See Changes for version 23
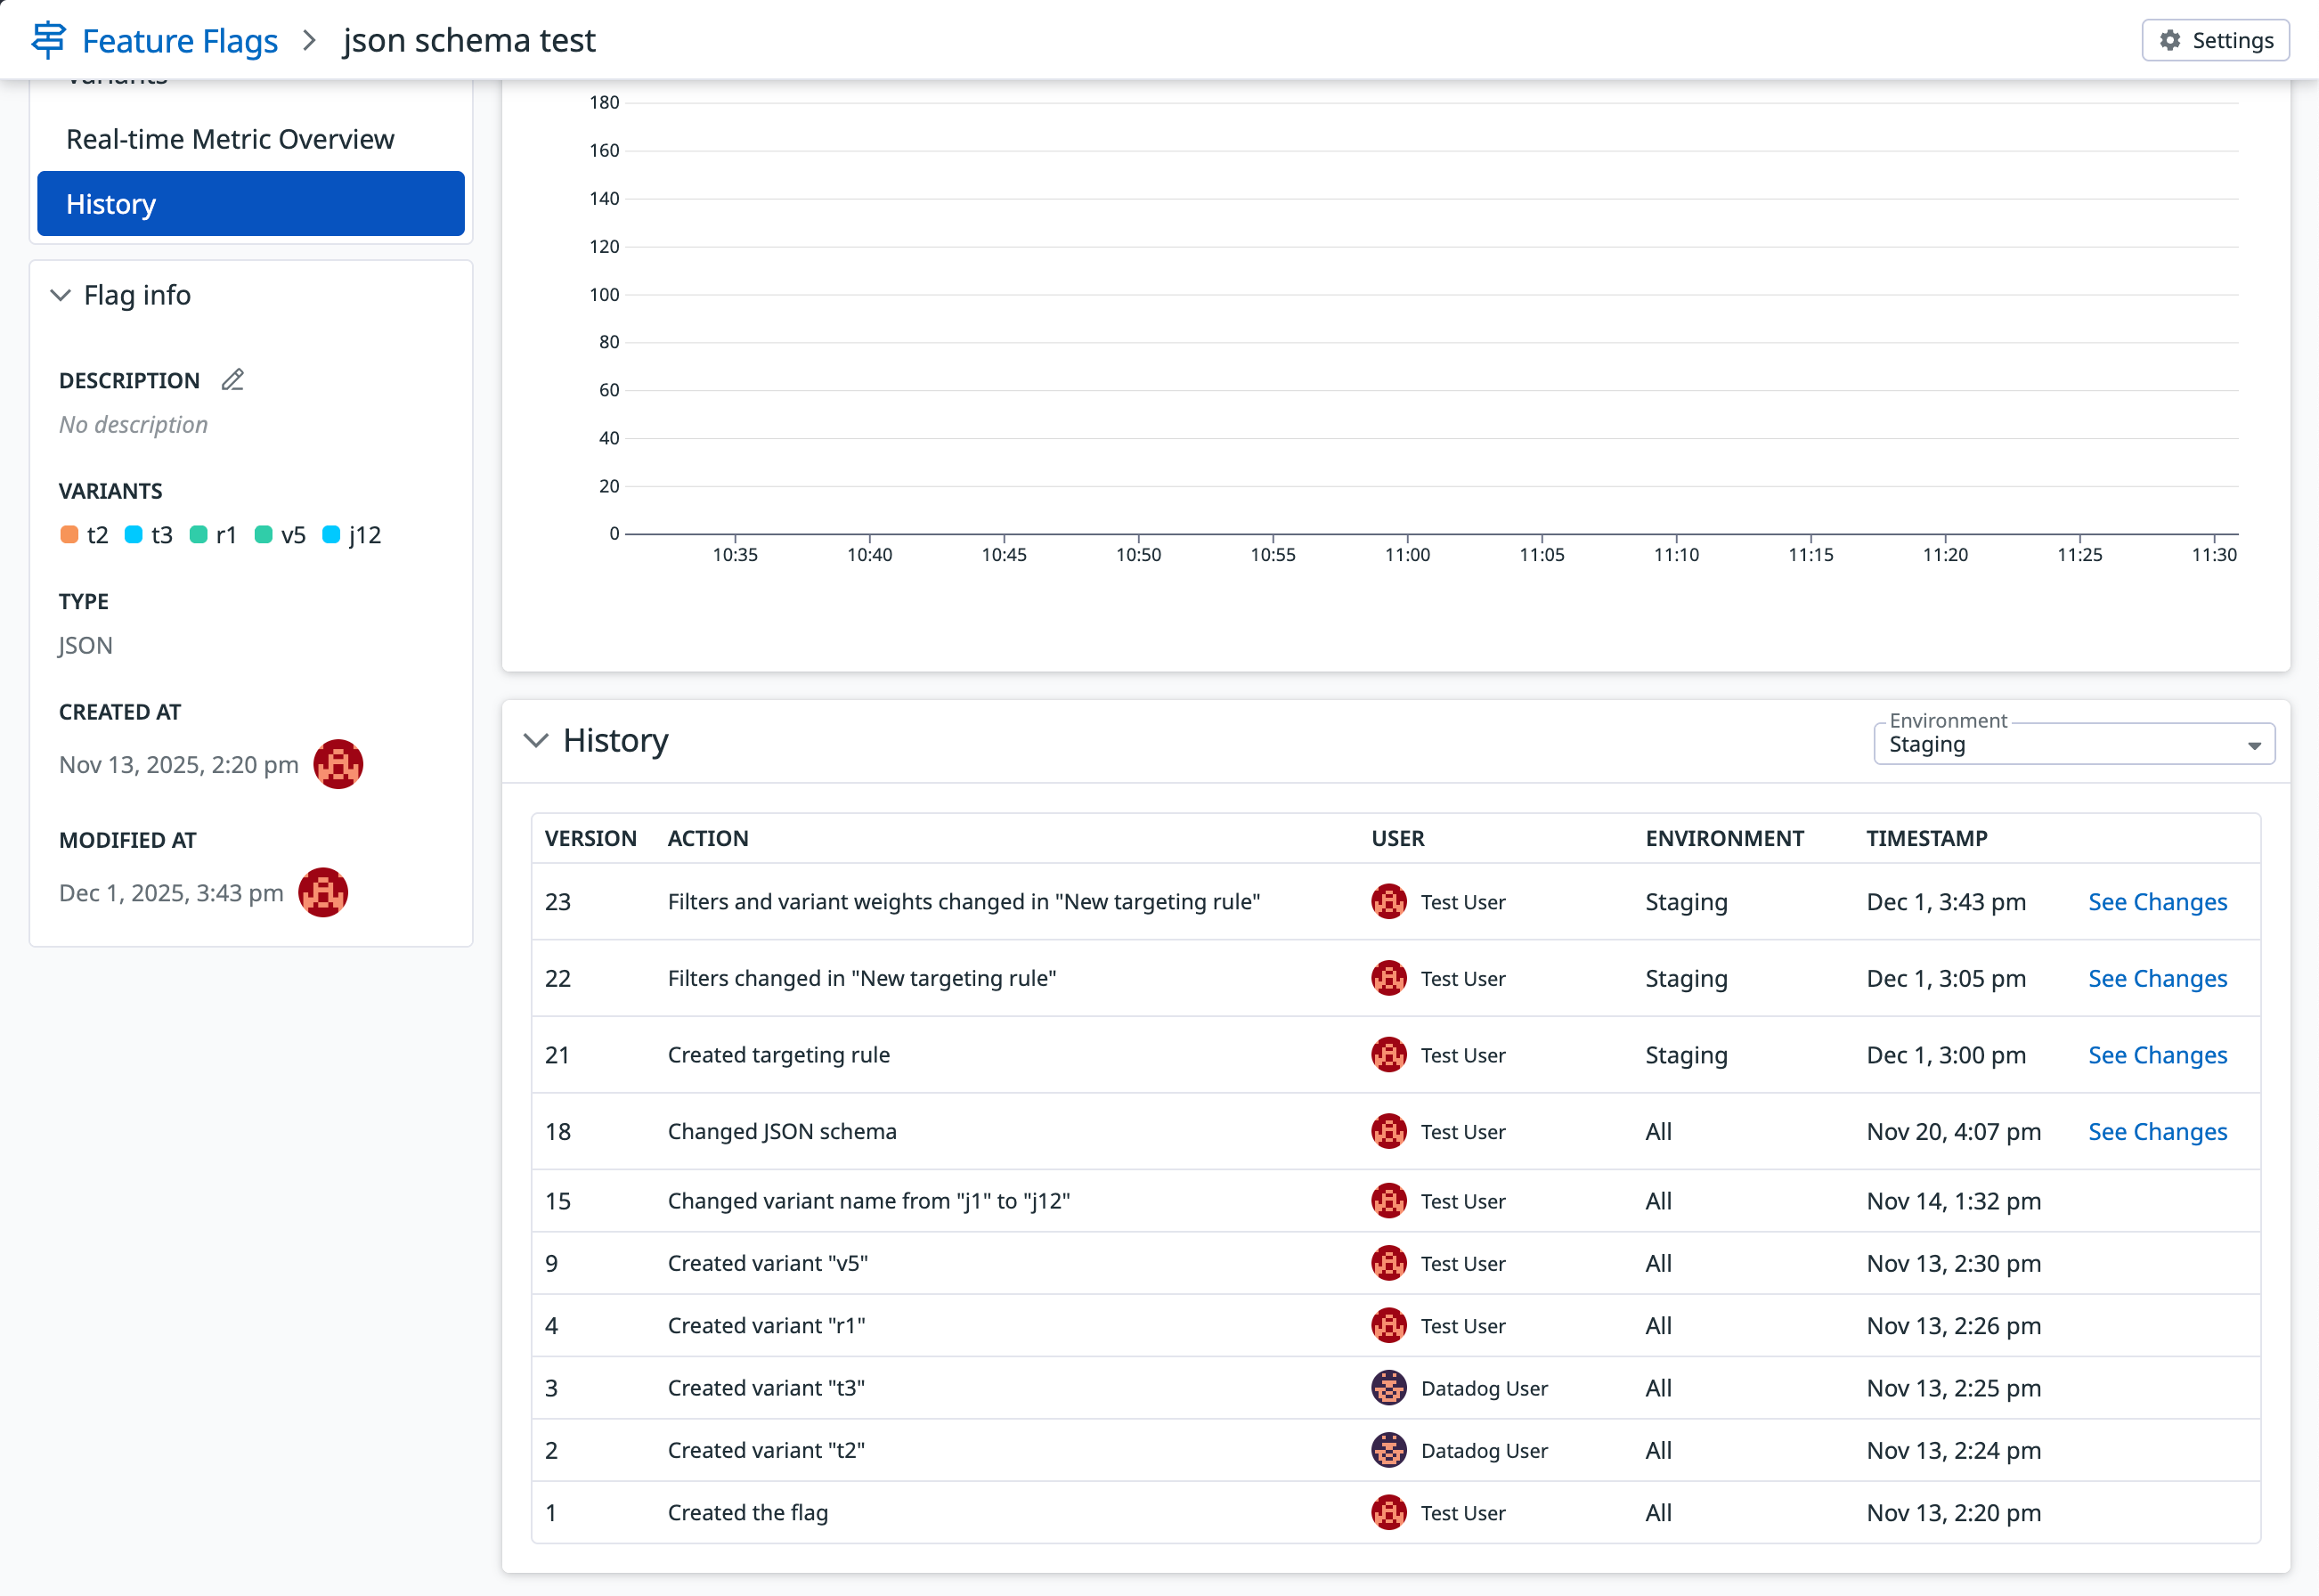The image size is (2319, 1596). click(x=2157, y=901)
